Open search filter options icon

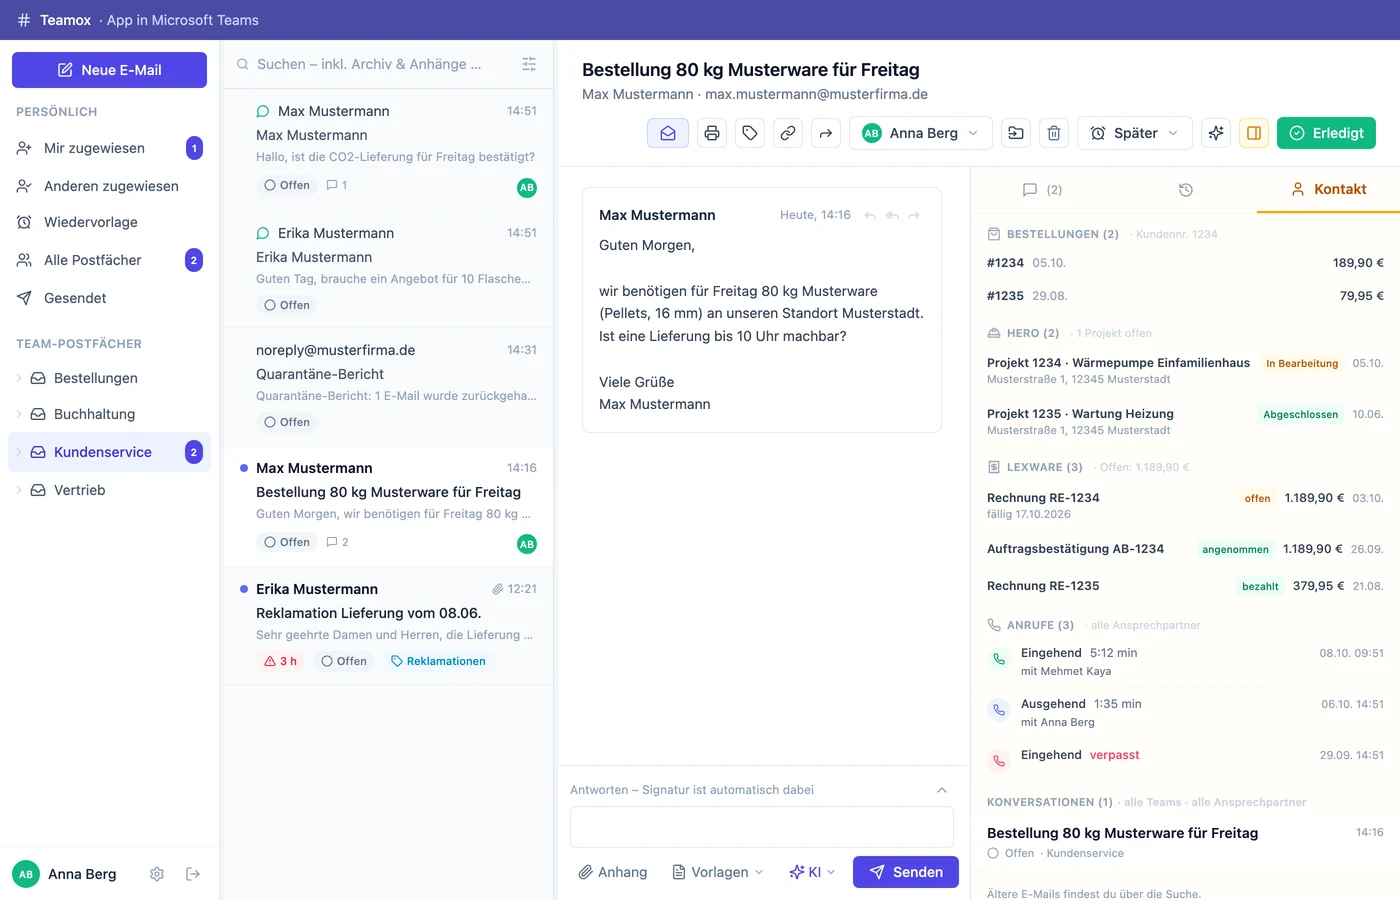click(x=529, y=64)
